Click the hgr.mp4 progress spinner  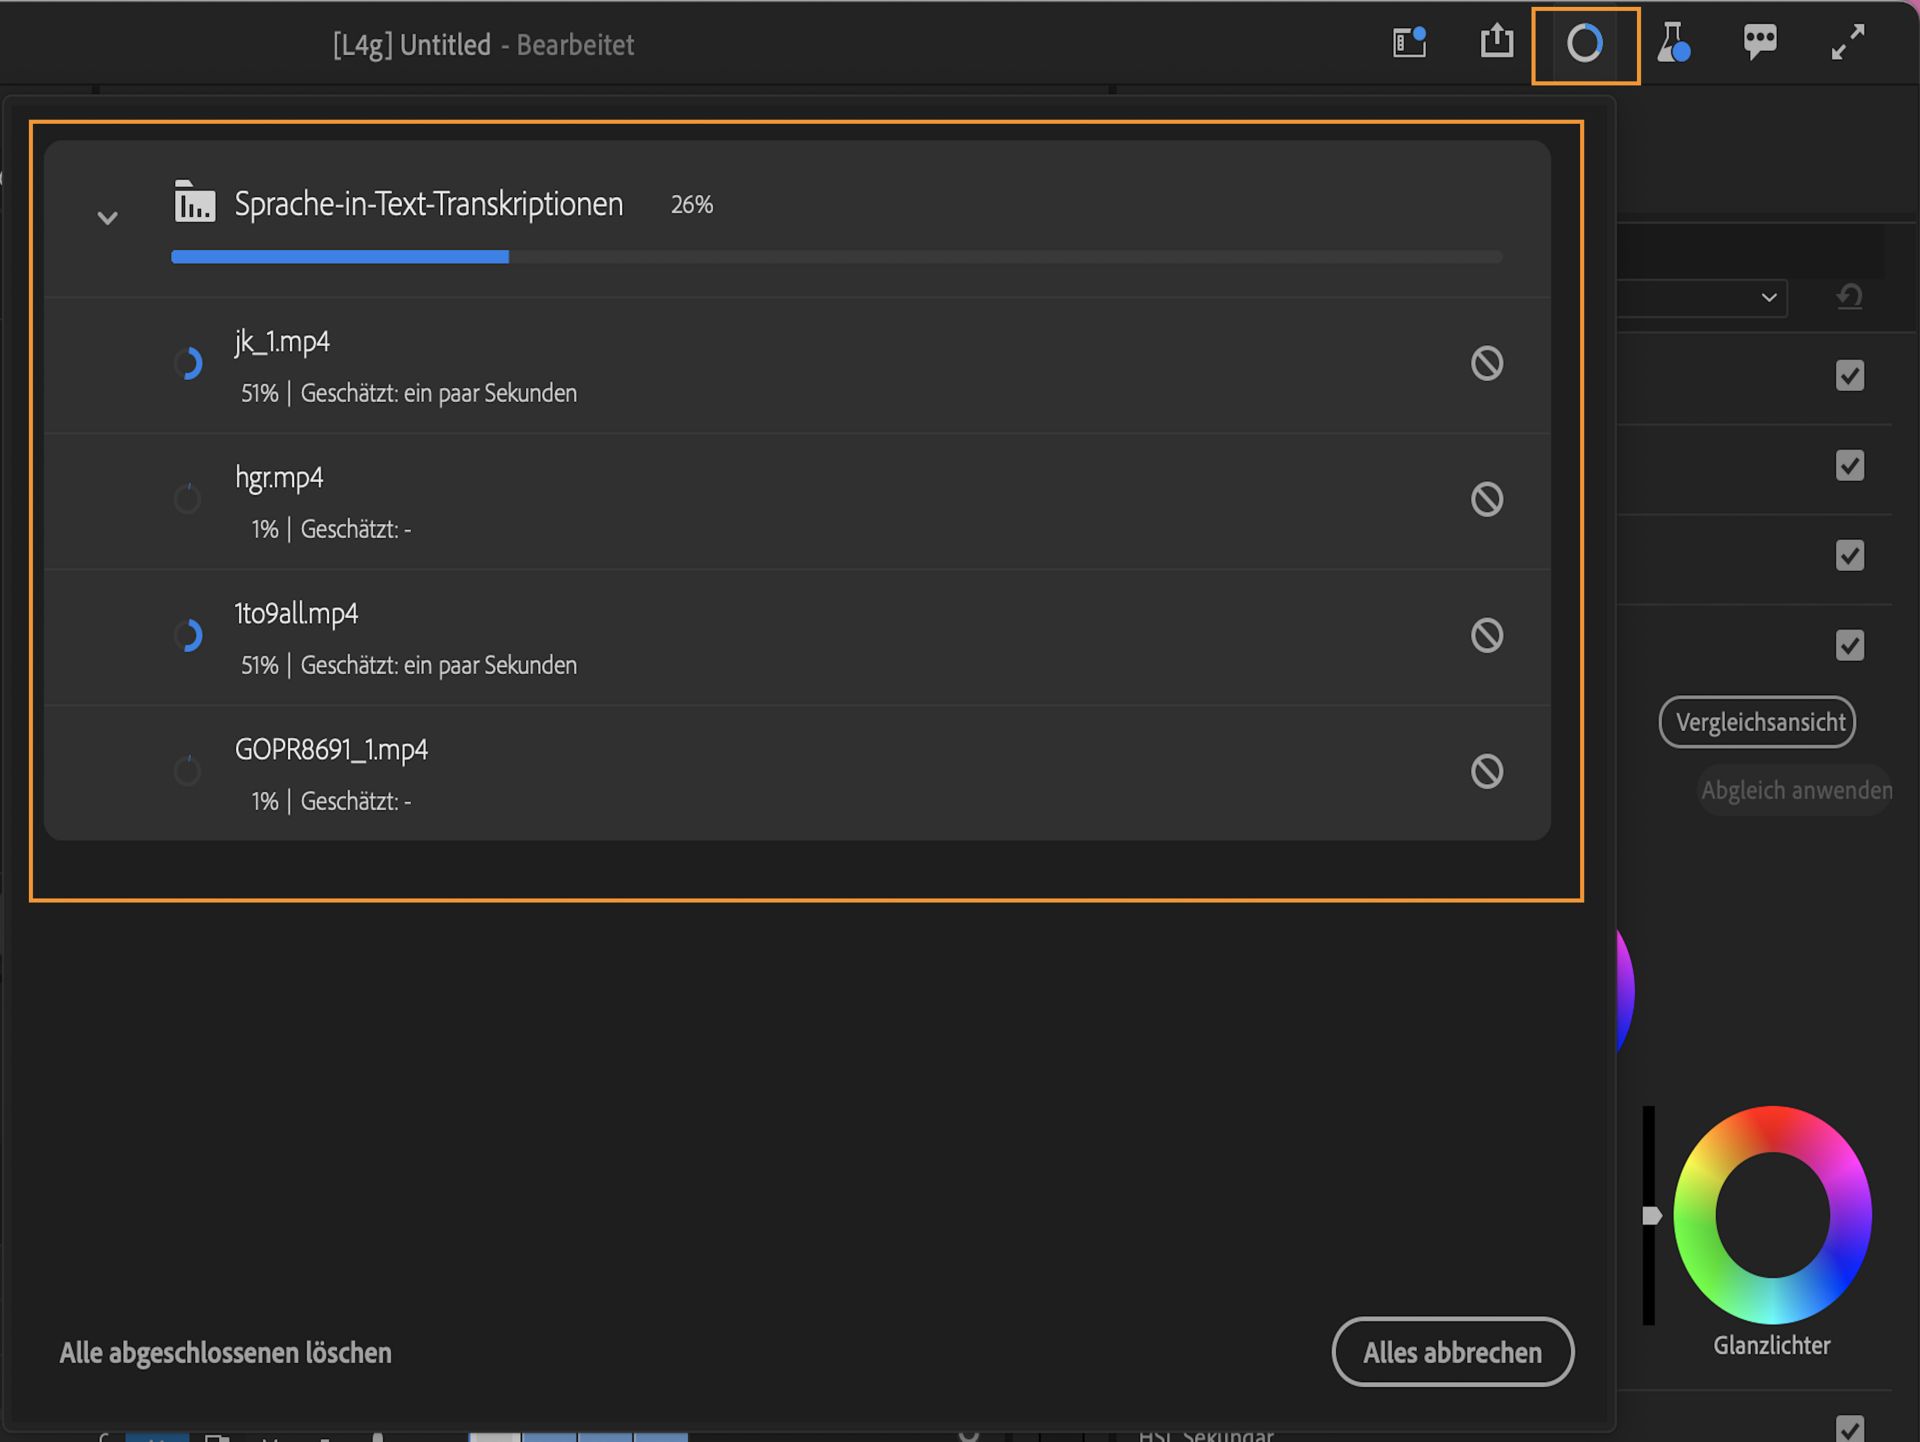(187, 498)
